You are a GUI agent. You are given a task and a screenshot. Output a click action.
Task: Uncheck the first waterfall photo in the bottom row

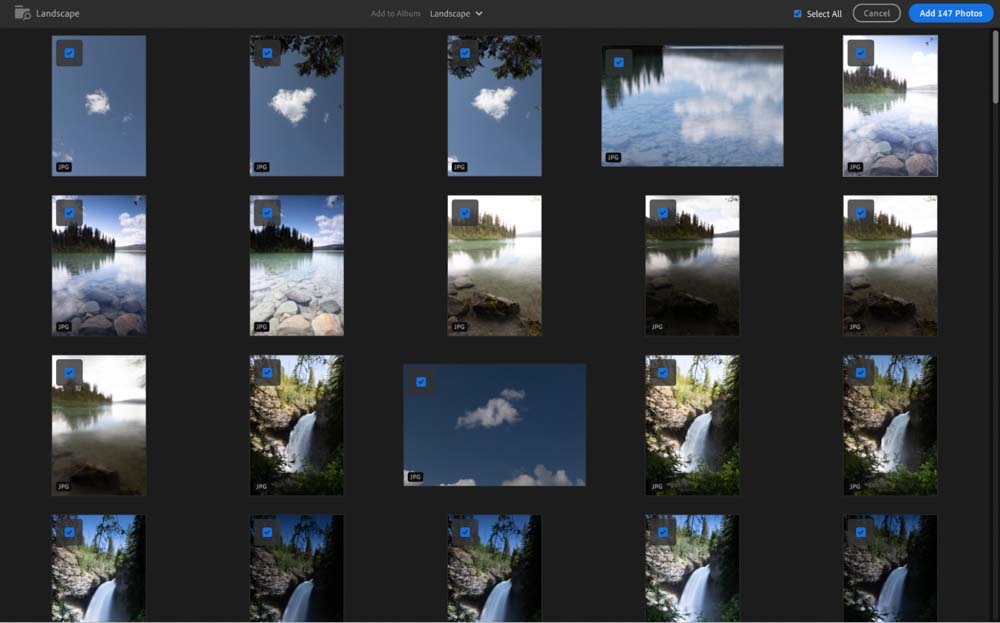[x=70, y=532]
